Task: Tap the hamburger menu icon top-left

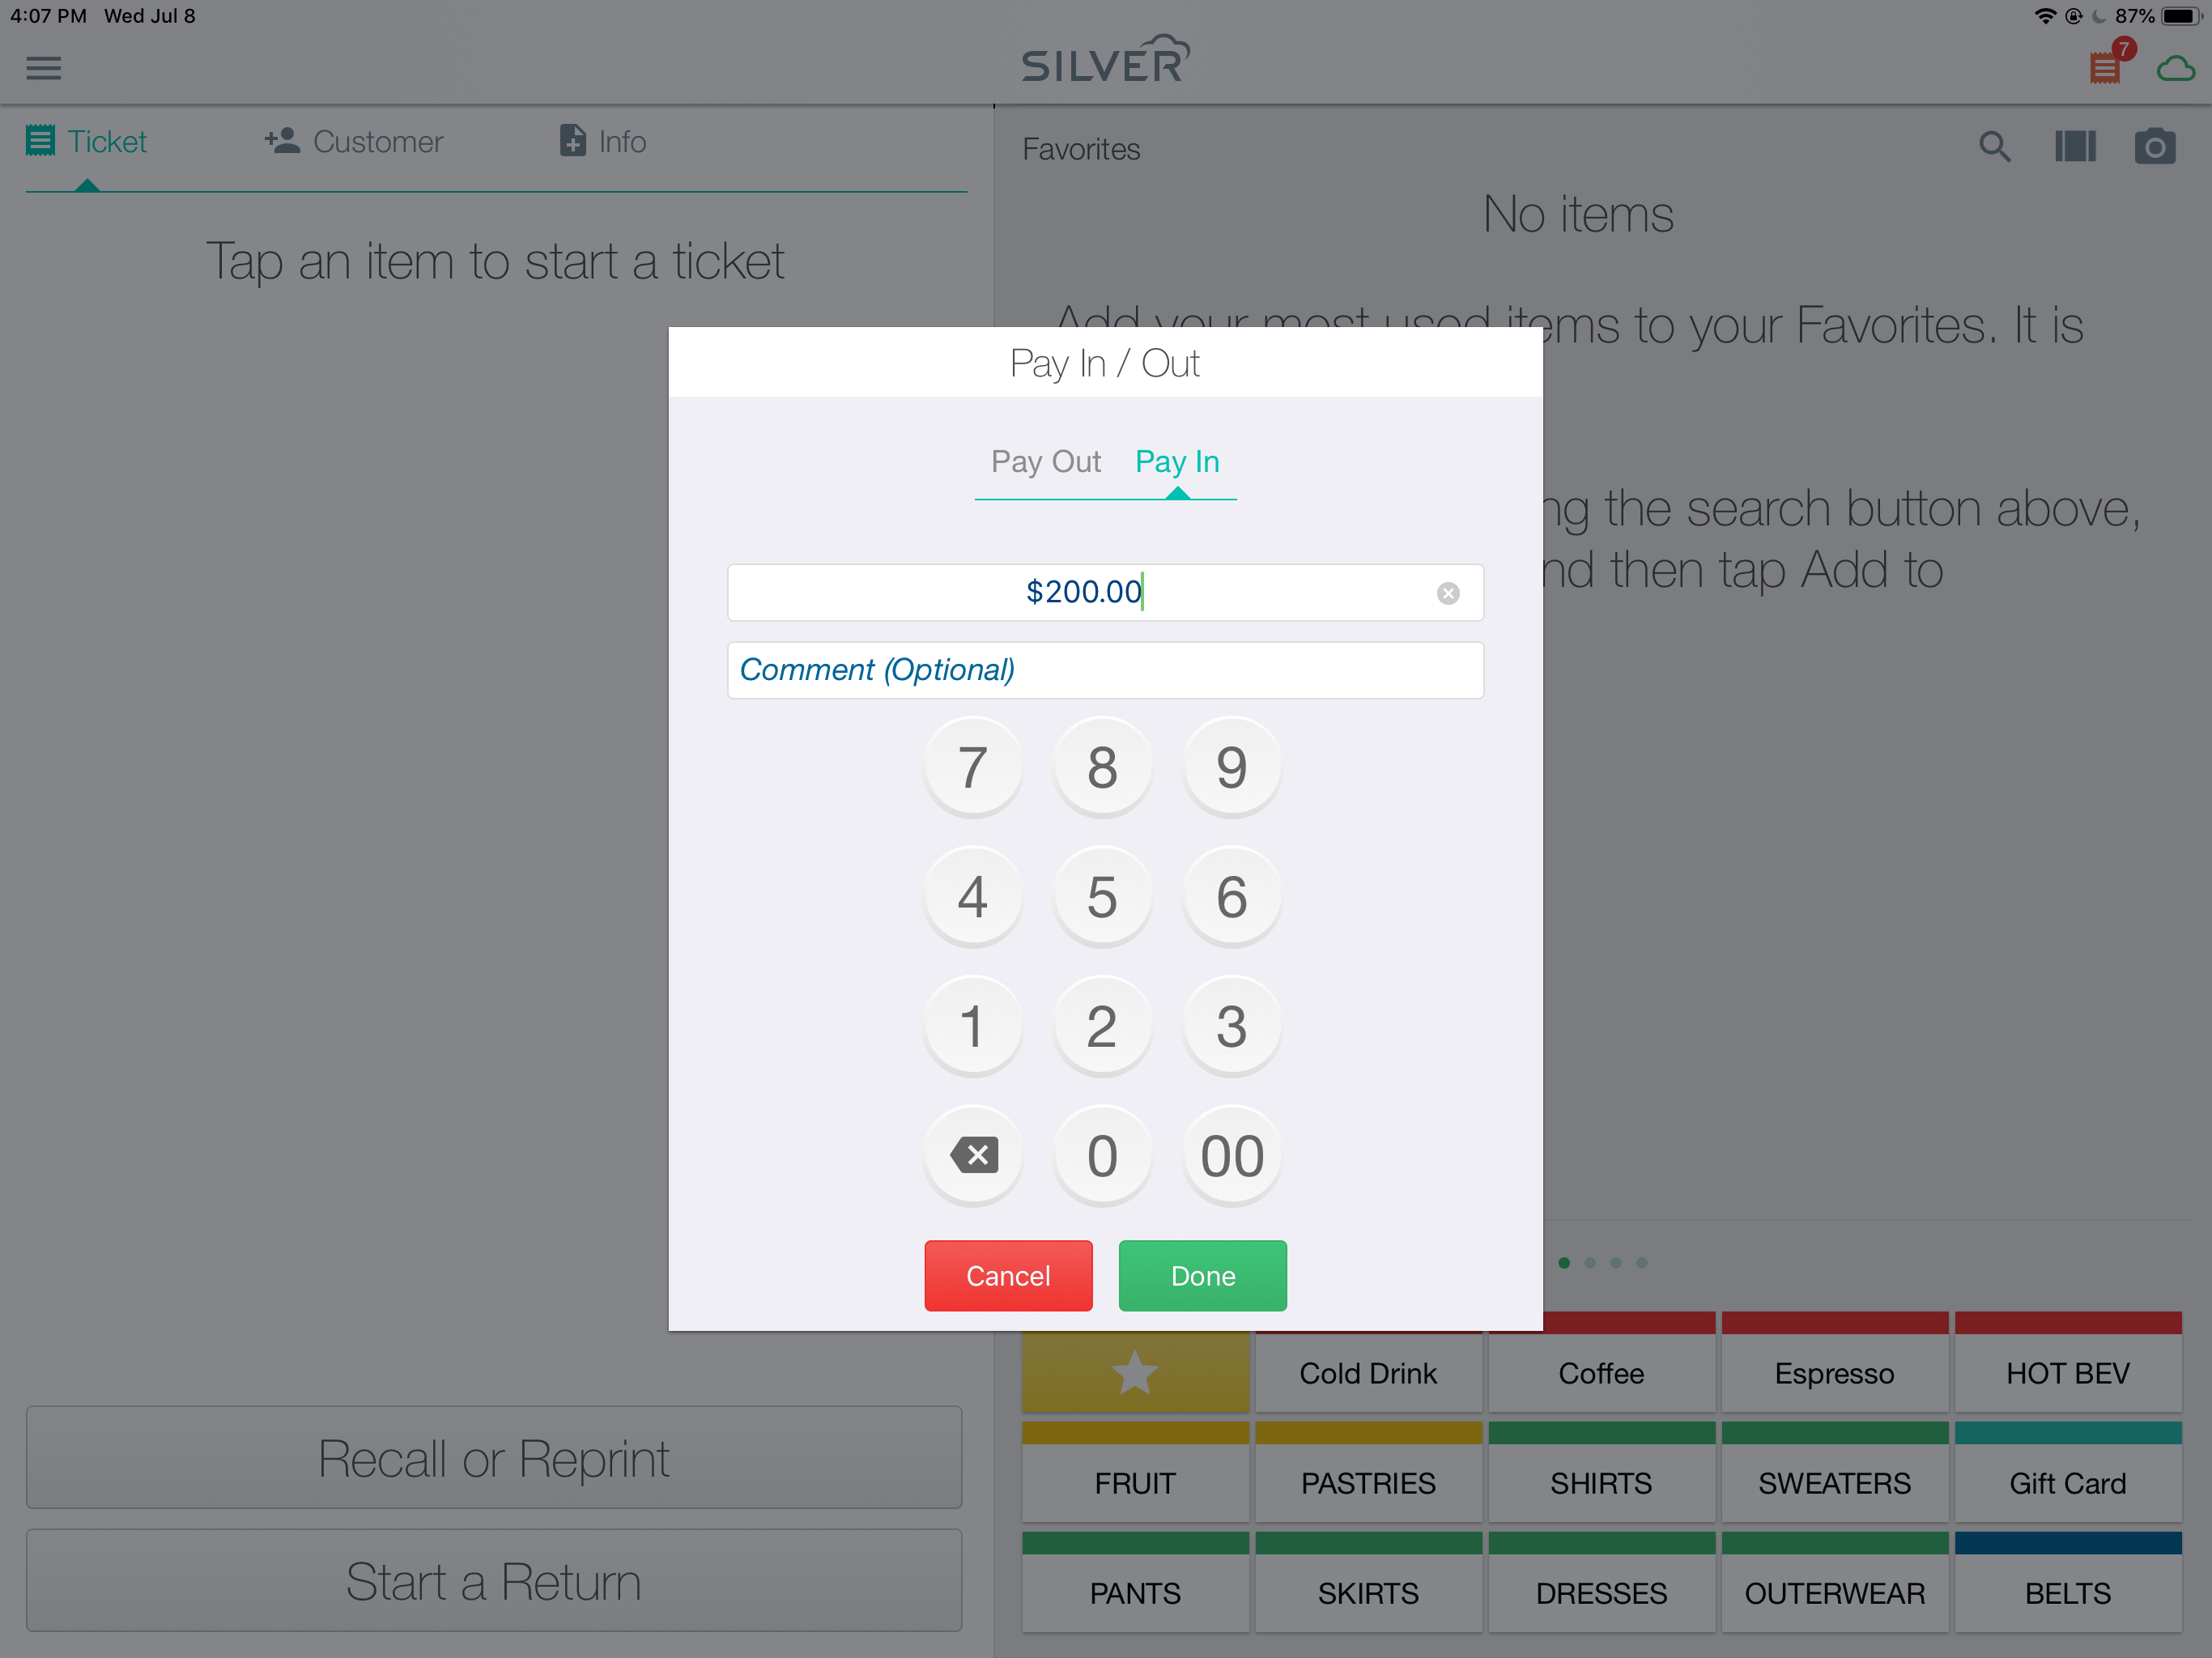Action: (44, 68)
